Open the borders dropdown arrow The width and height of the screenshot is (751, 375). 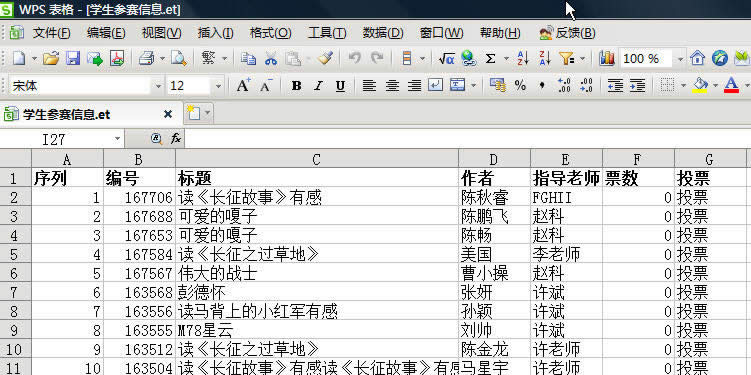click(x=683, y=86)
